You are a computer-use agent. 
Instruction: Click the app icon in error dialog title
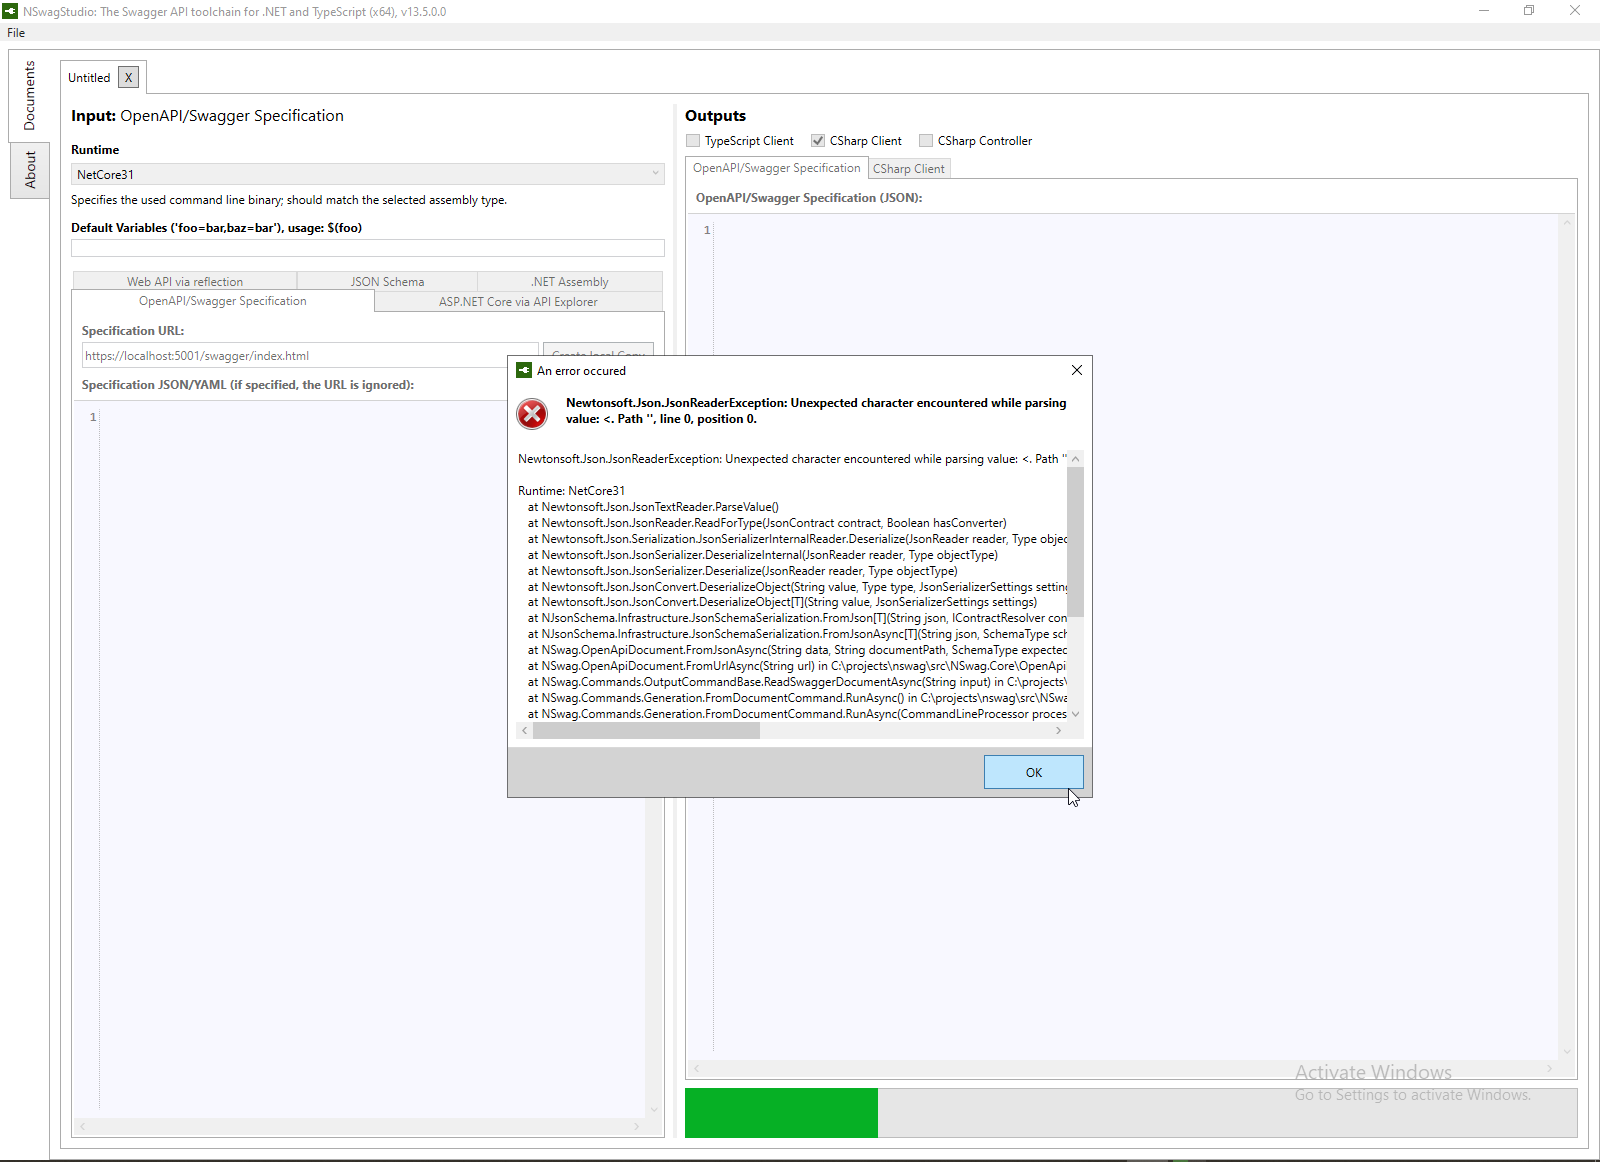(x=524, y=370)
